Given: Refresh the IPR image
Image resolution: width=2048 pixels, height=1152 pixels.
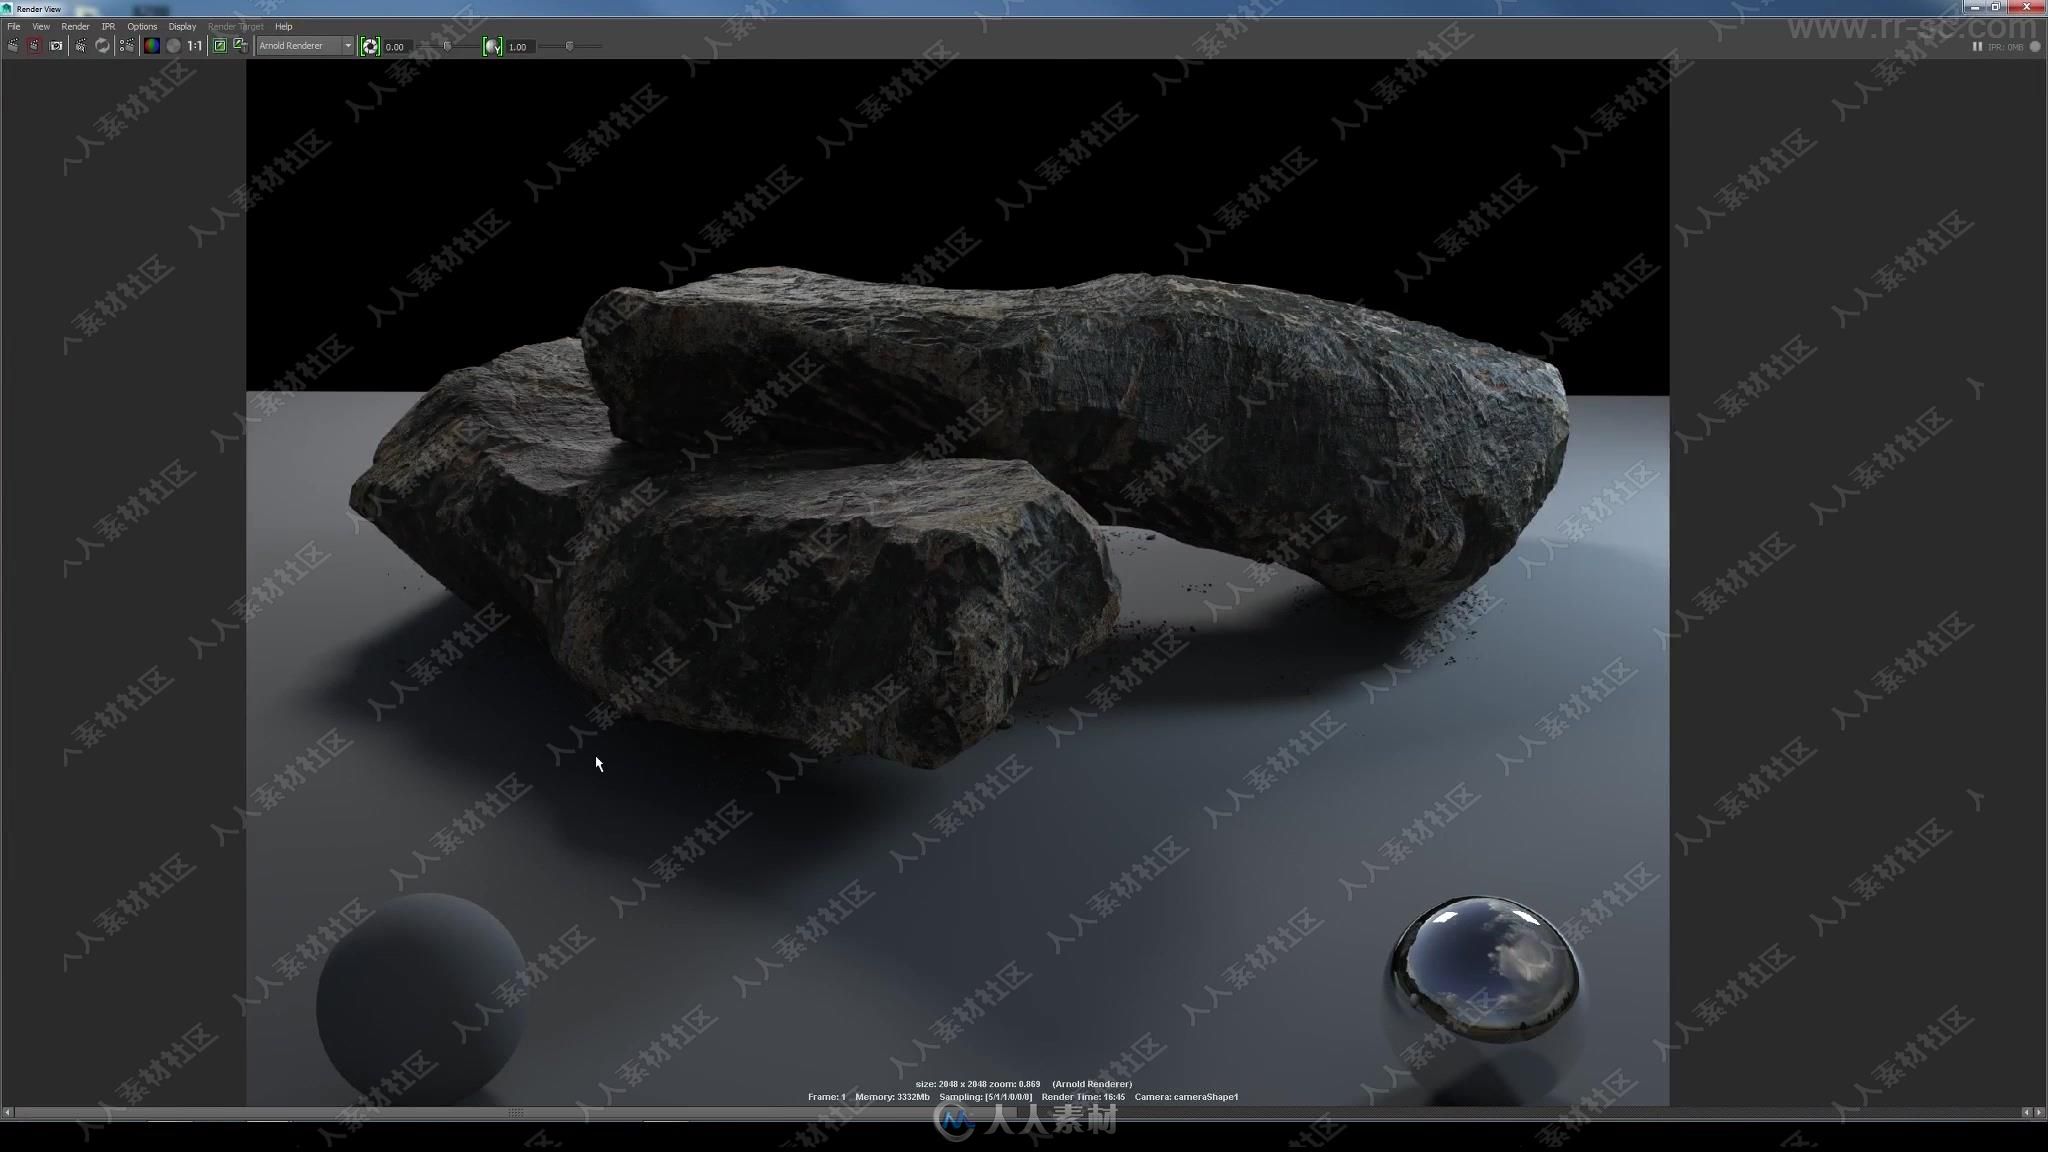Looking at the screenshot, I should coord(102,46).
